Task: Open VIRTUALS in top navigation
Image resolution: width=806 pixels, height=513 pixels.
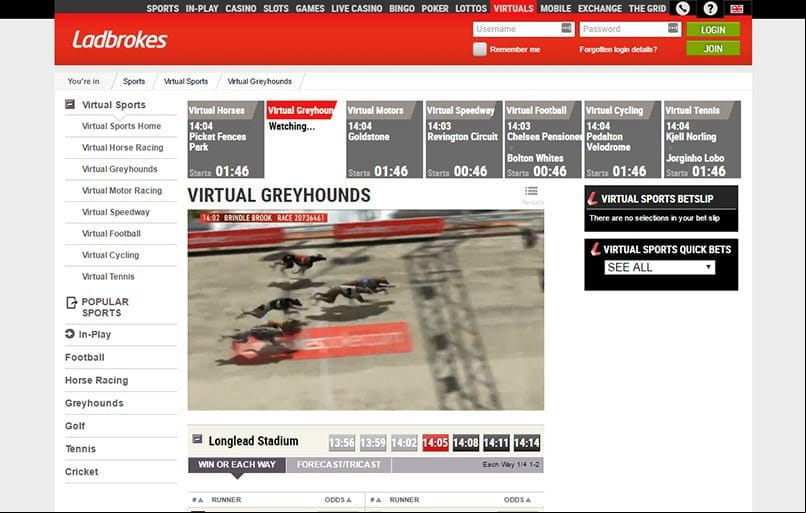Action: [514, 8]
